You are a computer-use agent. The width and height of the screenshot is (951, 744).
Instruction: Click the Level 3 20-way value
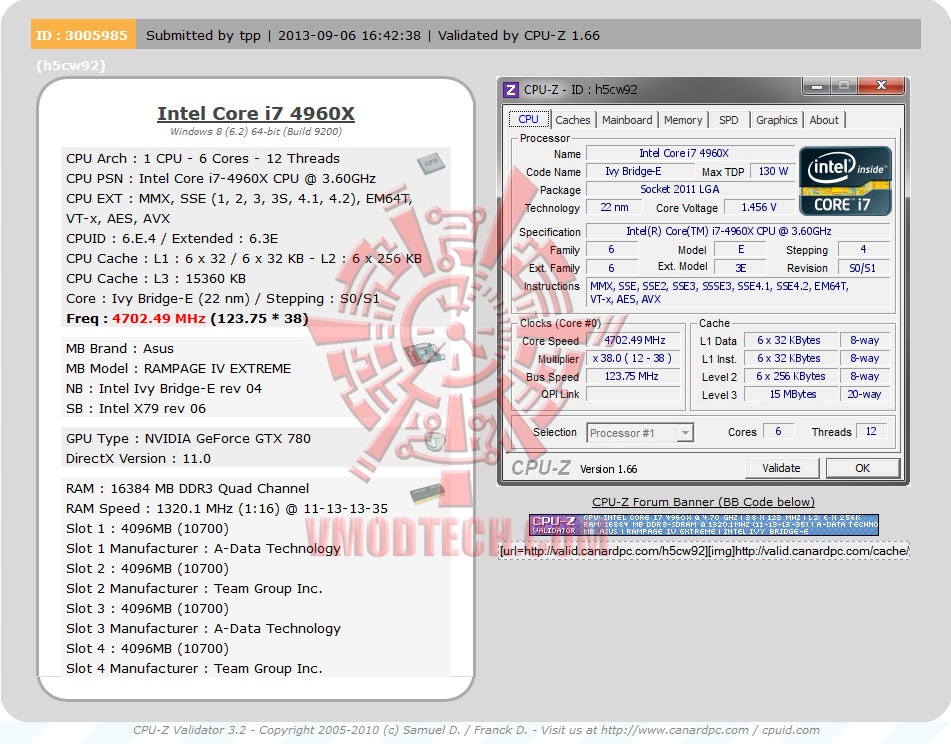tap(864, 394)
